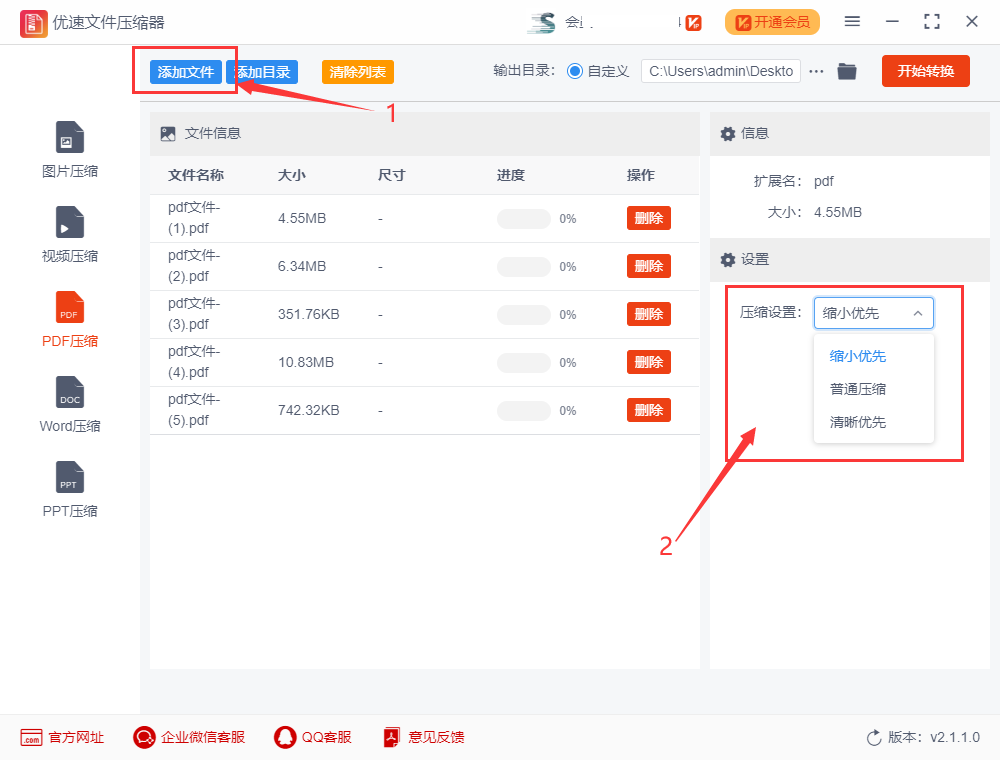This screenshot has width=1000, height=760.
Task: Open the PPT压缩 sidebar section
Action: click(70, 489)
